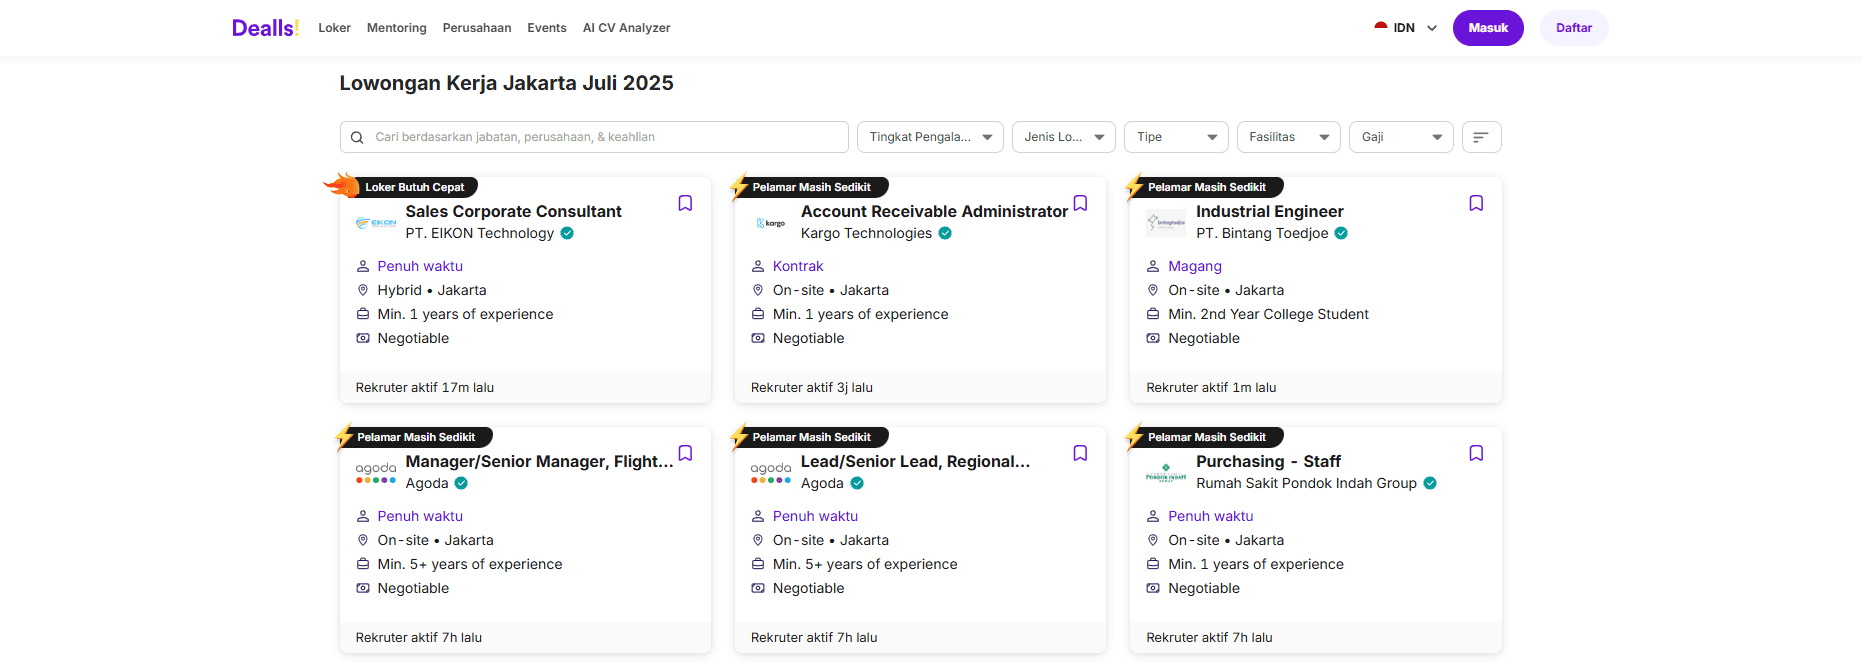Focus the job search input field
Image resolution: width=1863 pixels, height=665 pixels.
point(594,137)
